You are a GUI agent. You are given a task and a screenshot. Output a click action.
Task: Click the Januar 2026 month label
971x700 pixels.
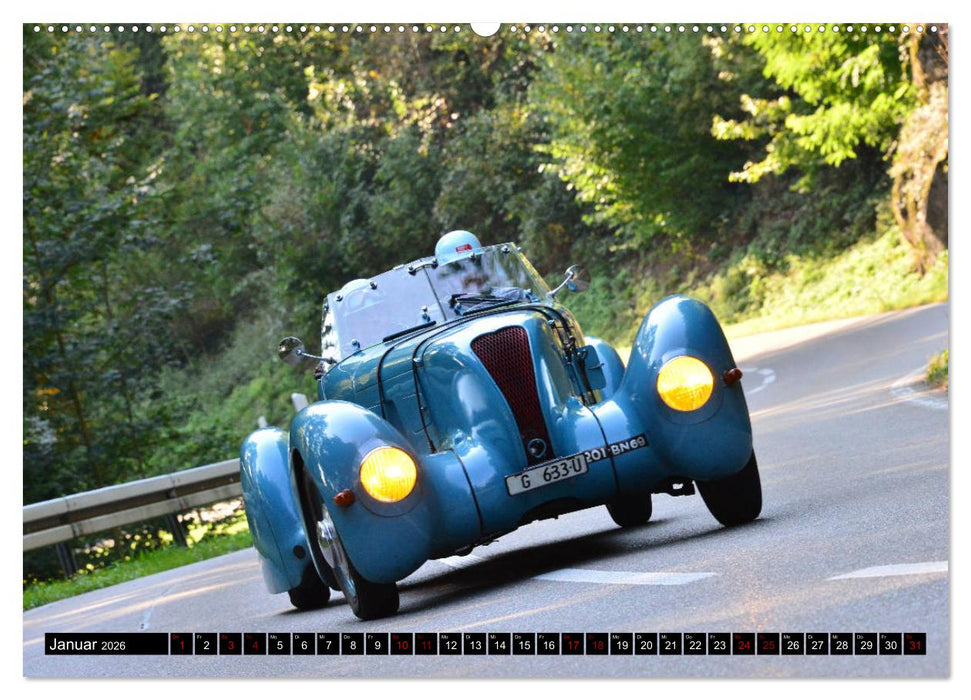click(88, 644)
